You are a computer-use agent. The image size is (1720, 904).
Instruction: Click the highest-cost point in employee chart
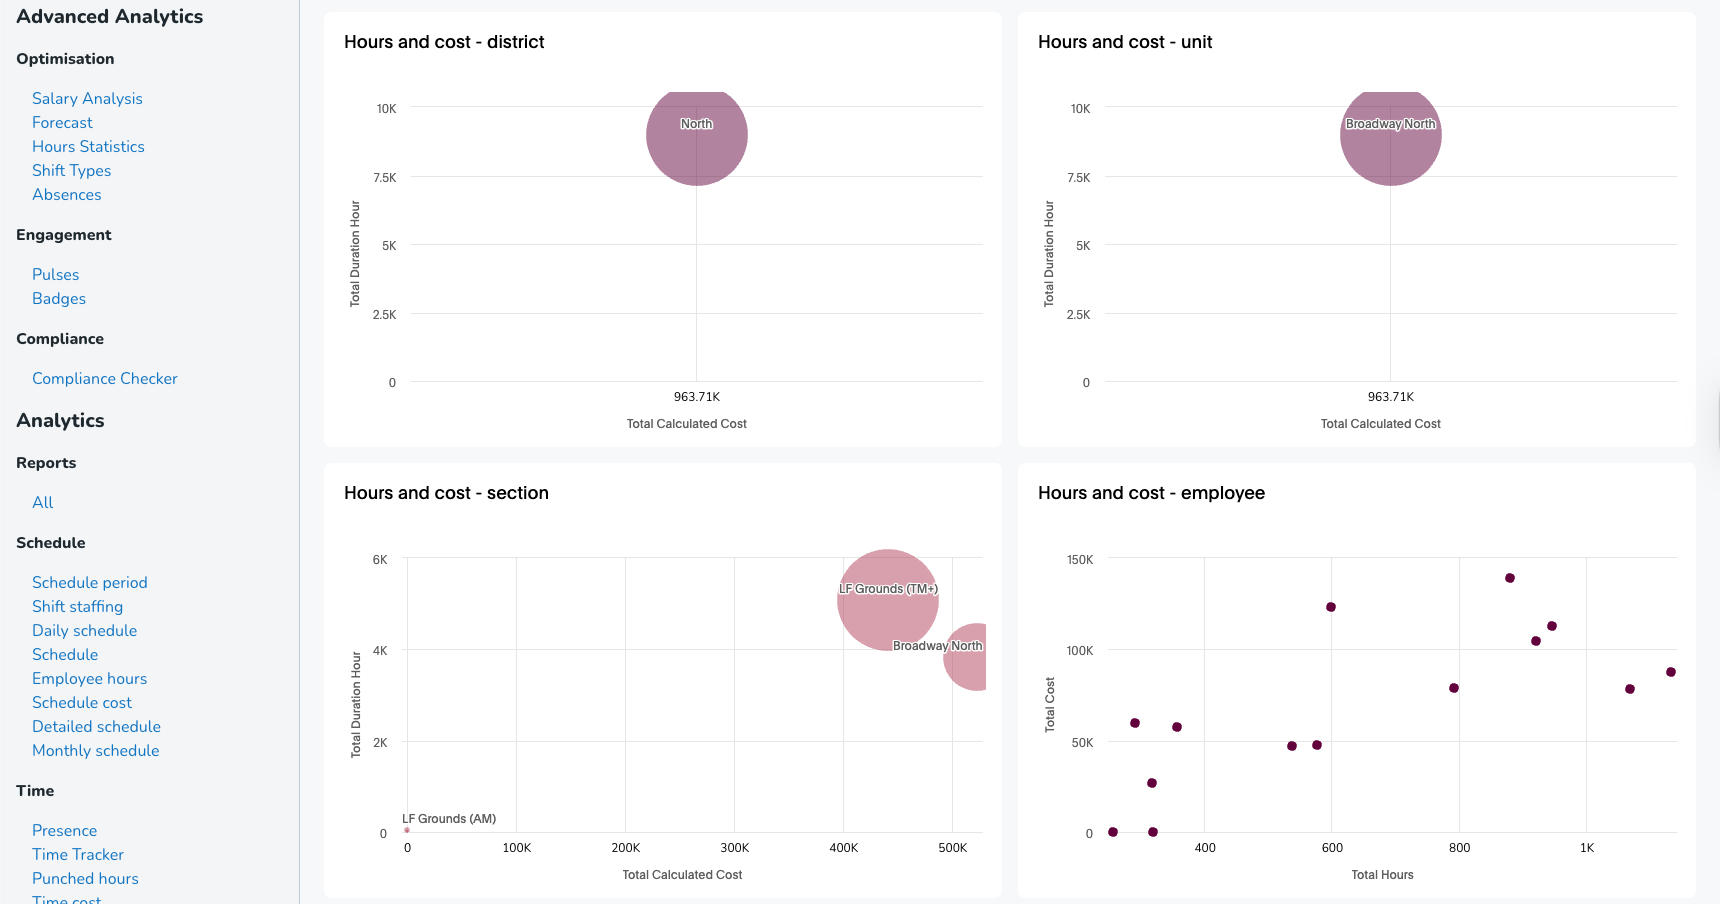tap(1510, 578)
